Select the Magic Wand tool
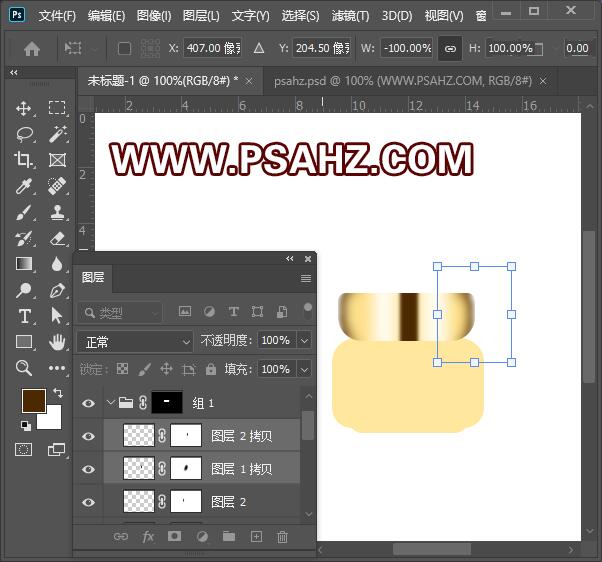This screenshot has height=562, width=602. [57, 134]
